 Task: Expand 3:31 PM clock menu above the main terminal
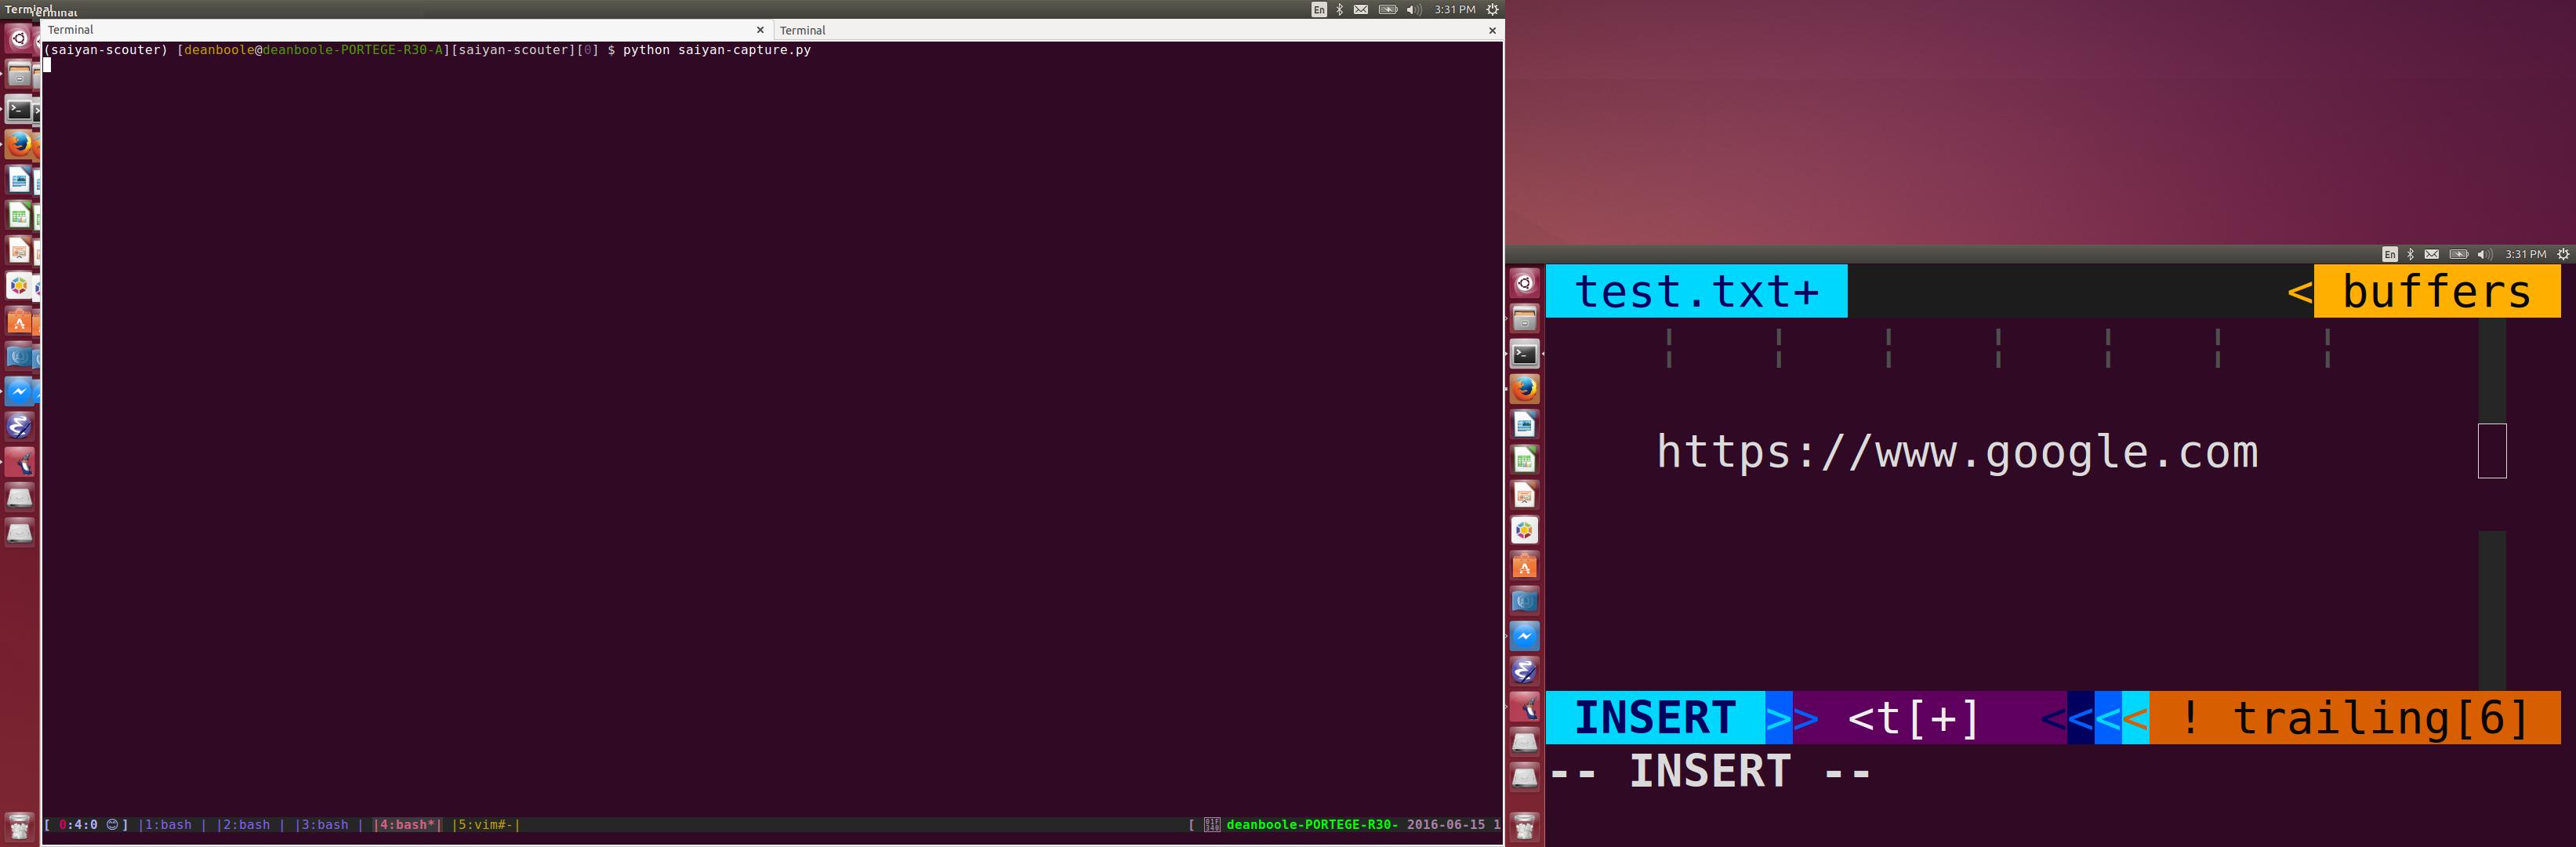click(1454, 10)
